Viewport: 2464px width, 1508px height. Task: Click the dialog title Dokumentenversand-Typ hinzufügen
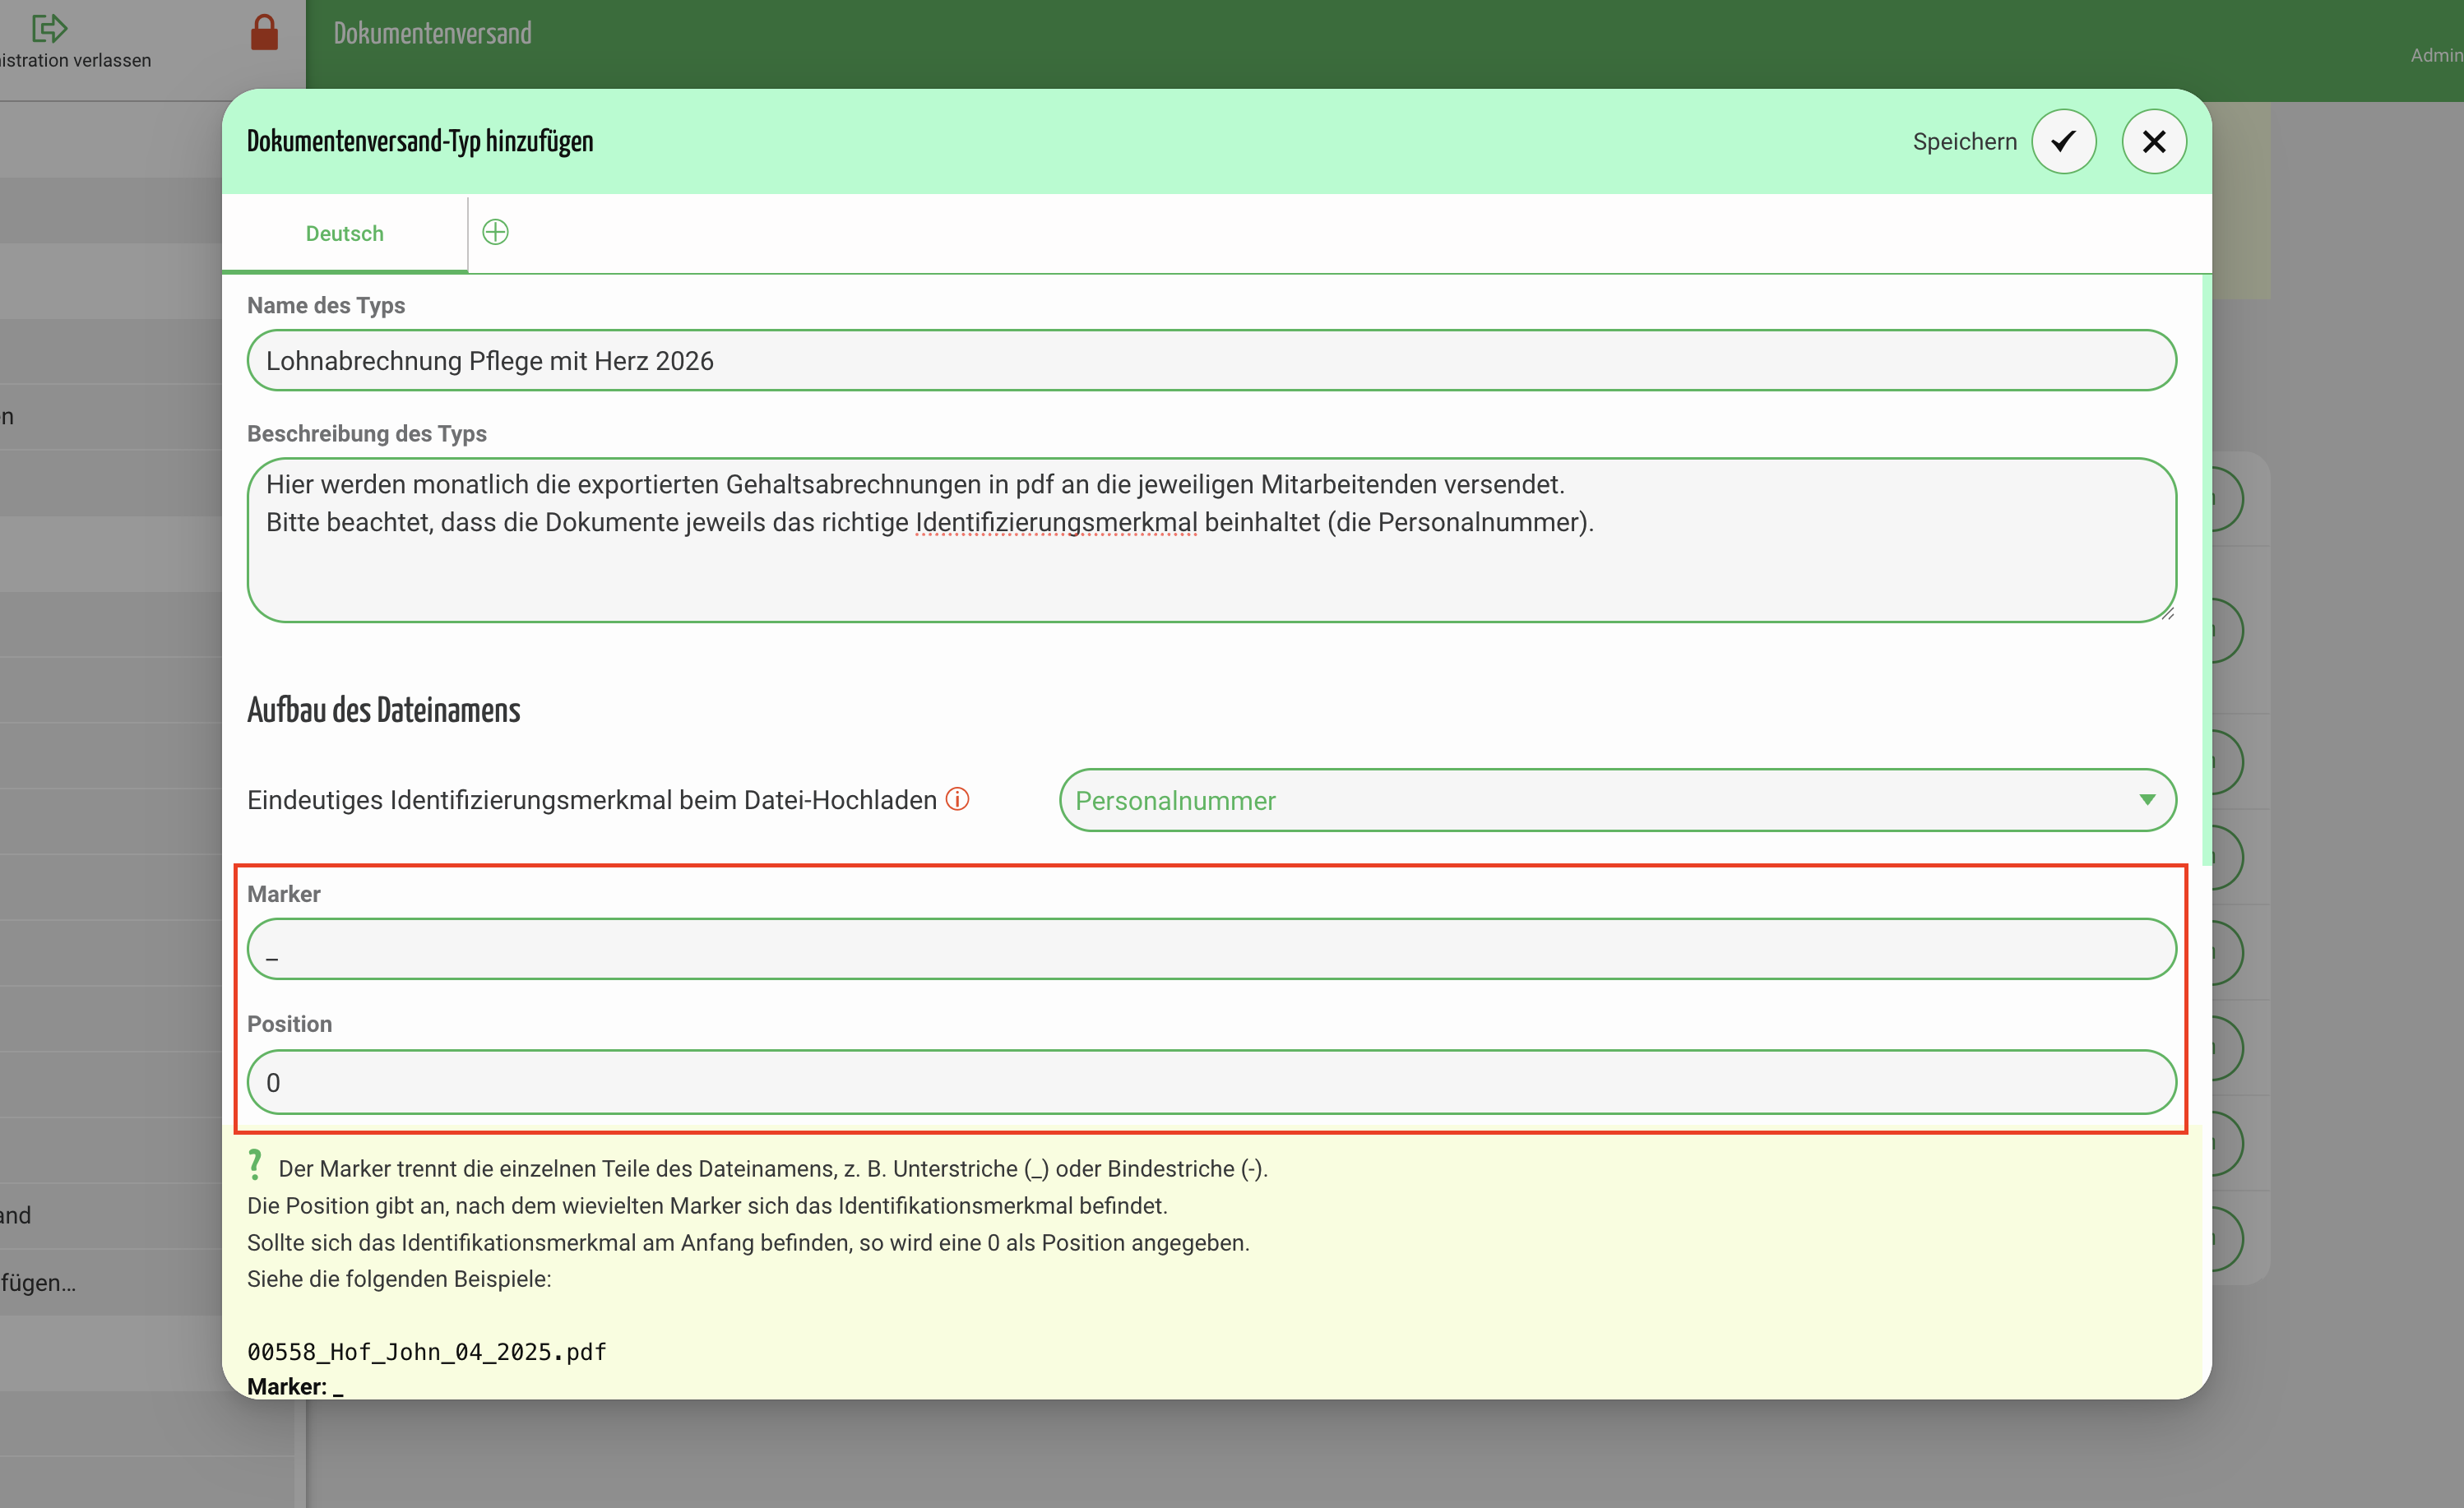click(420, 141)
